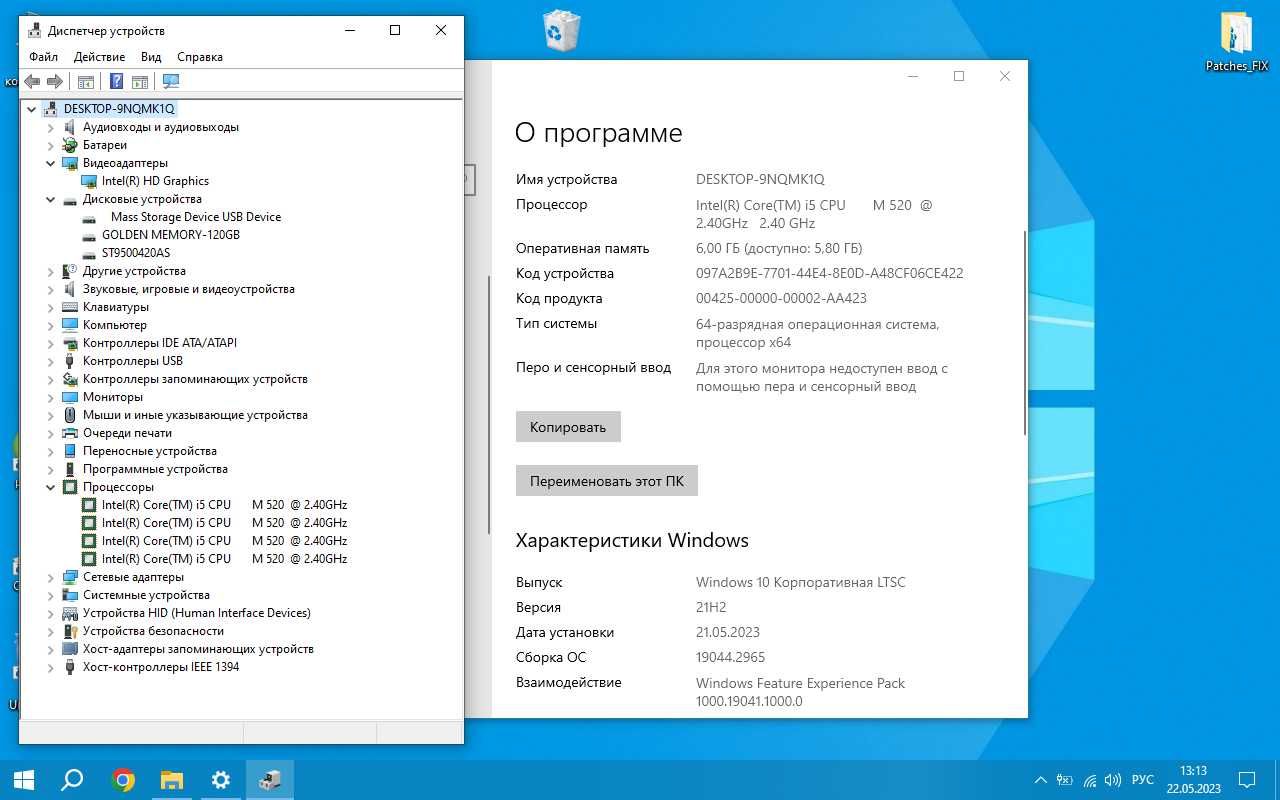Select Устройства безопасности tree item
Viewport: 1280px width, 800px height.
[x=153, y=631]
